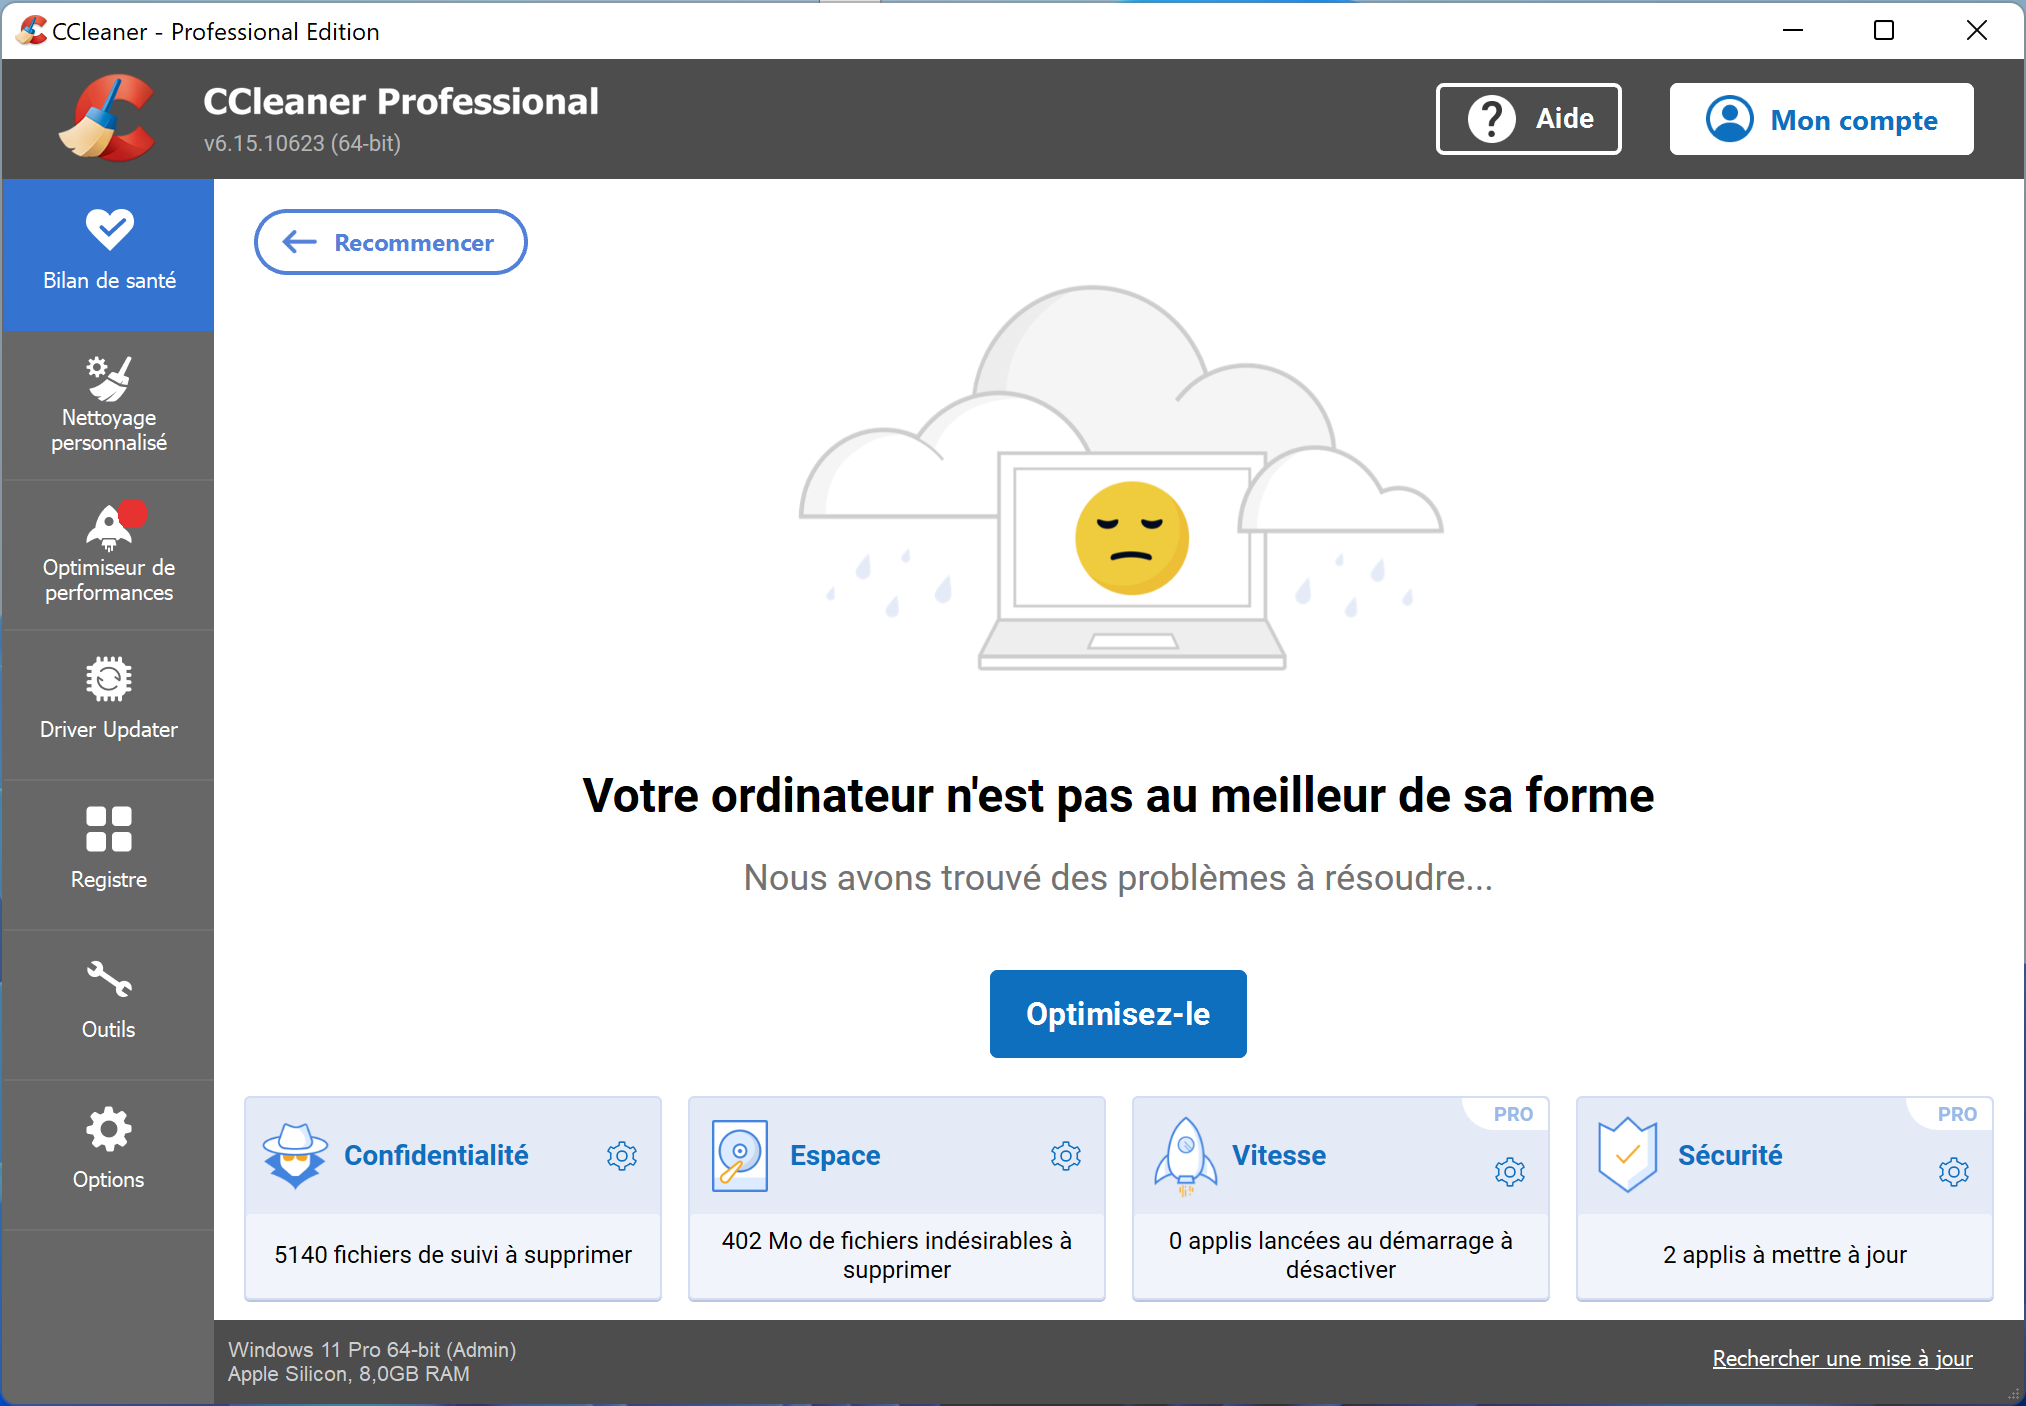The image size is (2026, 1406).
Task: Open the Espace settings gear
Action: 1065,1156
